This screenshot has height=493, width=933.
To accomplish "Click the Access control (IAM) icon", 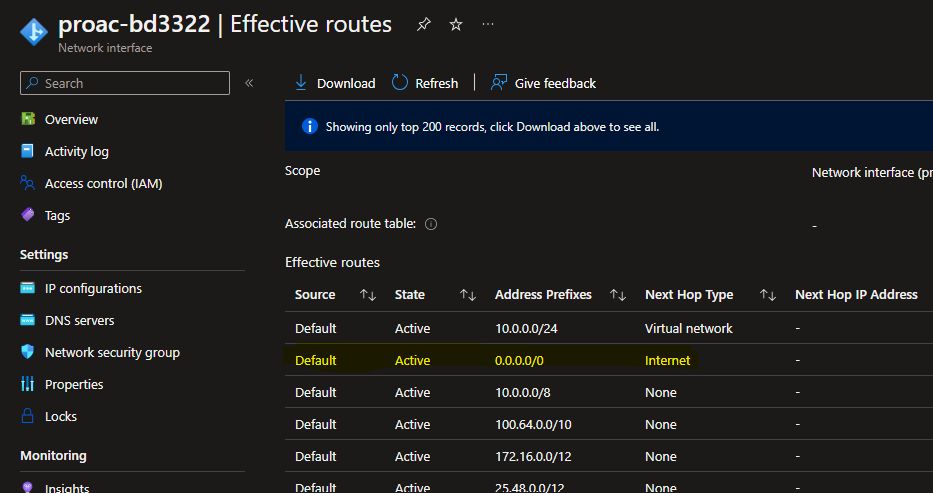I will [x=27, y=183].
